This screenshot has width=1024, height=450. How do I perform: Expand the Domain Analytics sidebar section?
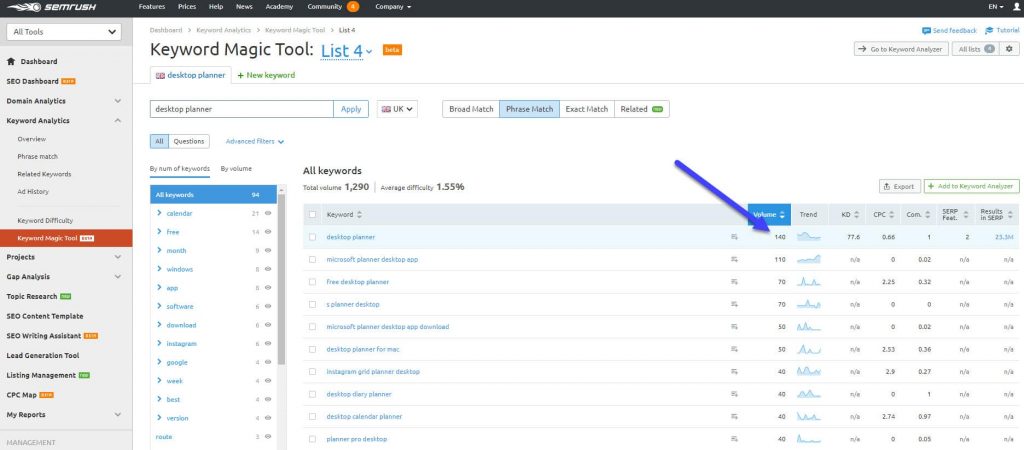(x=118, y=101)
